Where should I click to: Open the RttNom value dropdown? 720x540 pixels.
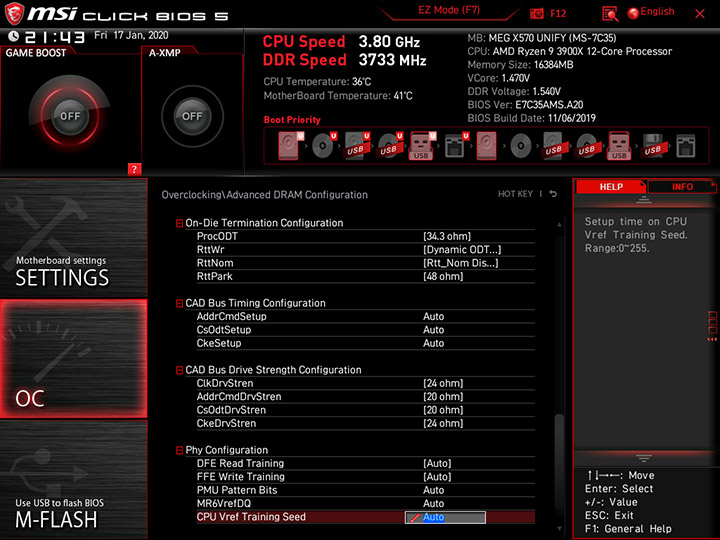click(461, 263)
